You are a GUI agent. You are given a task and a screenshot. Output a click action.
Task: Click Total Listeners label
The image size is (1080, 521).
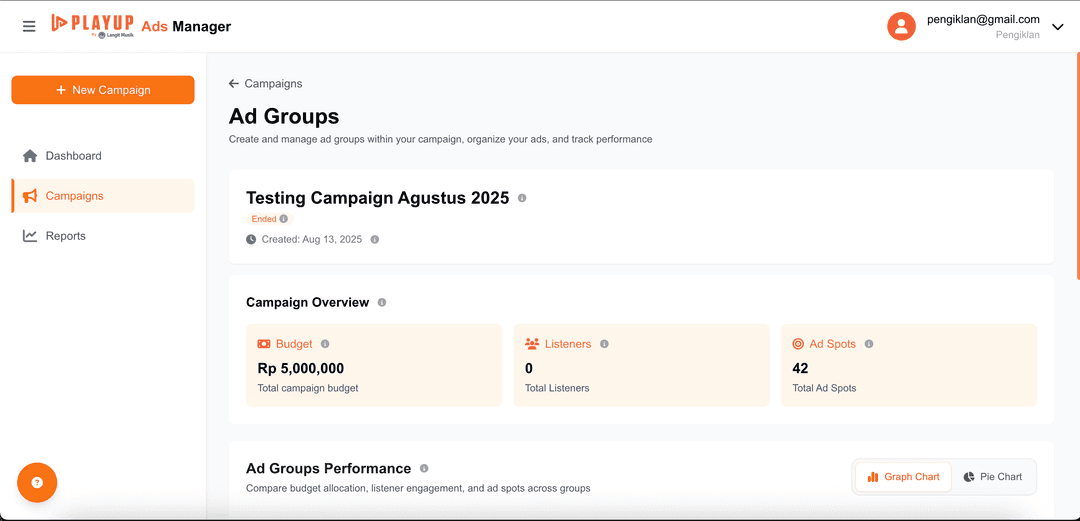pyautogui.click(x=557, y=388)
